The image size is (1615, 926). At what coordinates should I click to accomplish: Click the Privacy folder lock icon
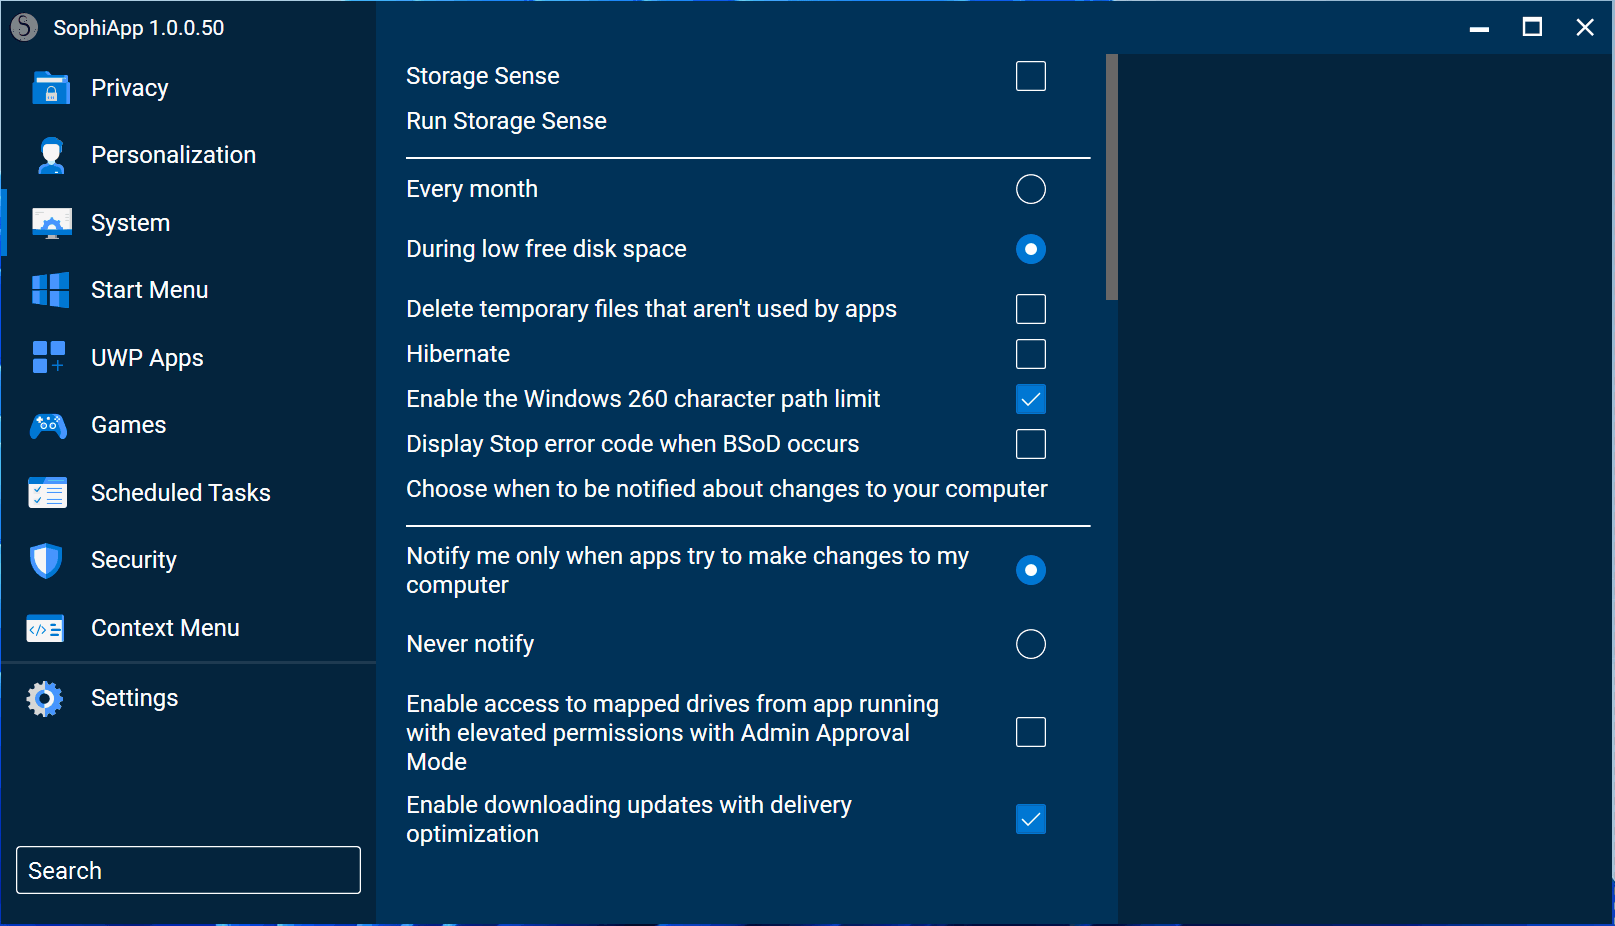50,88
